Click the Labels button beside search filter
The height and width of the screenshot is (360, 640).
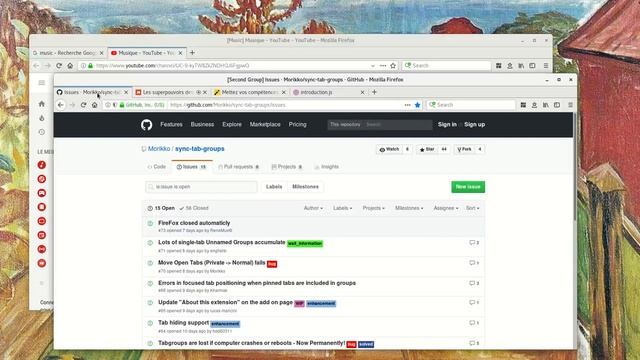tap(274, 187)
